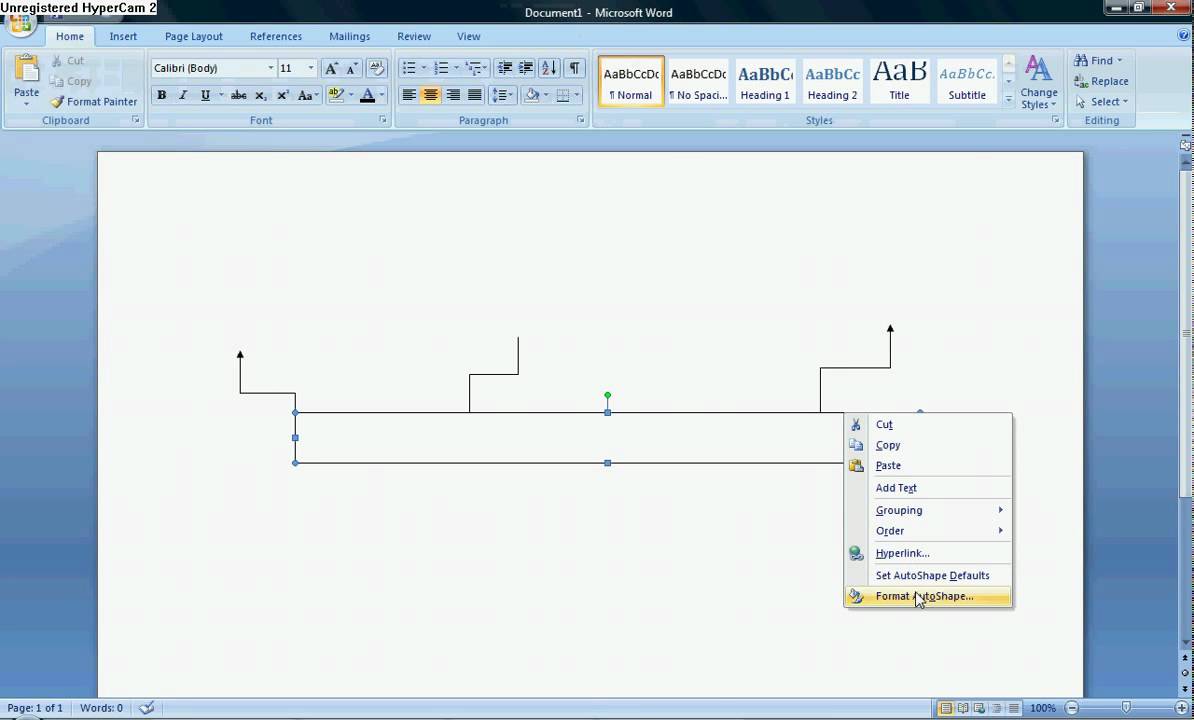
Task: Expand the Order submenu
Action: [928, 530]
